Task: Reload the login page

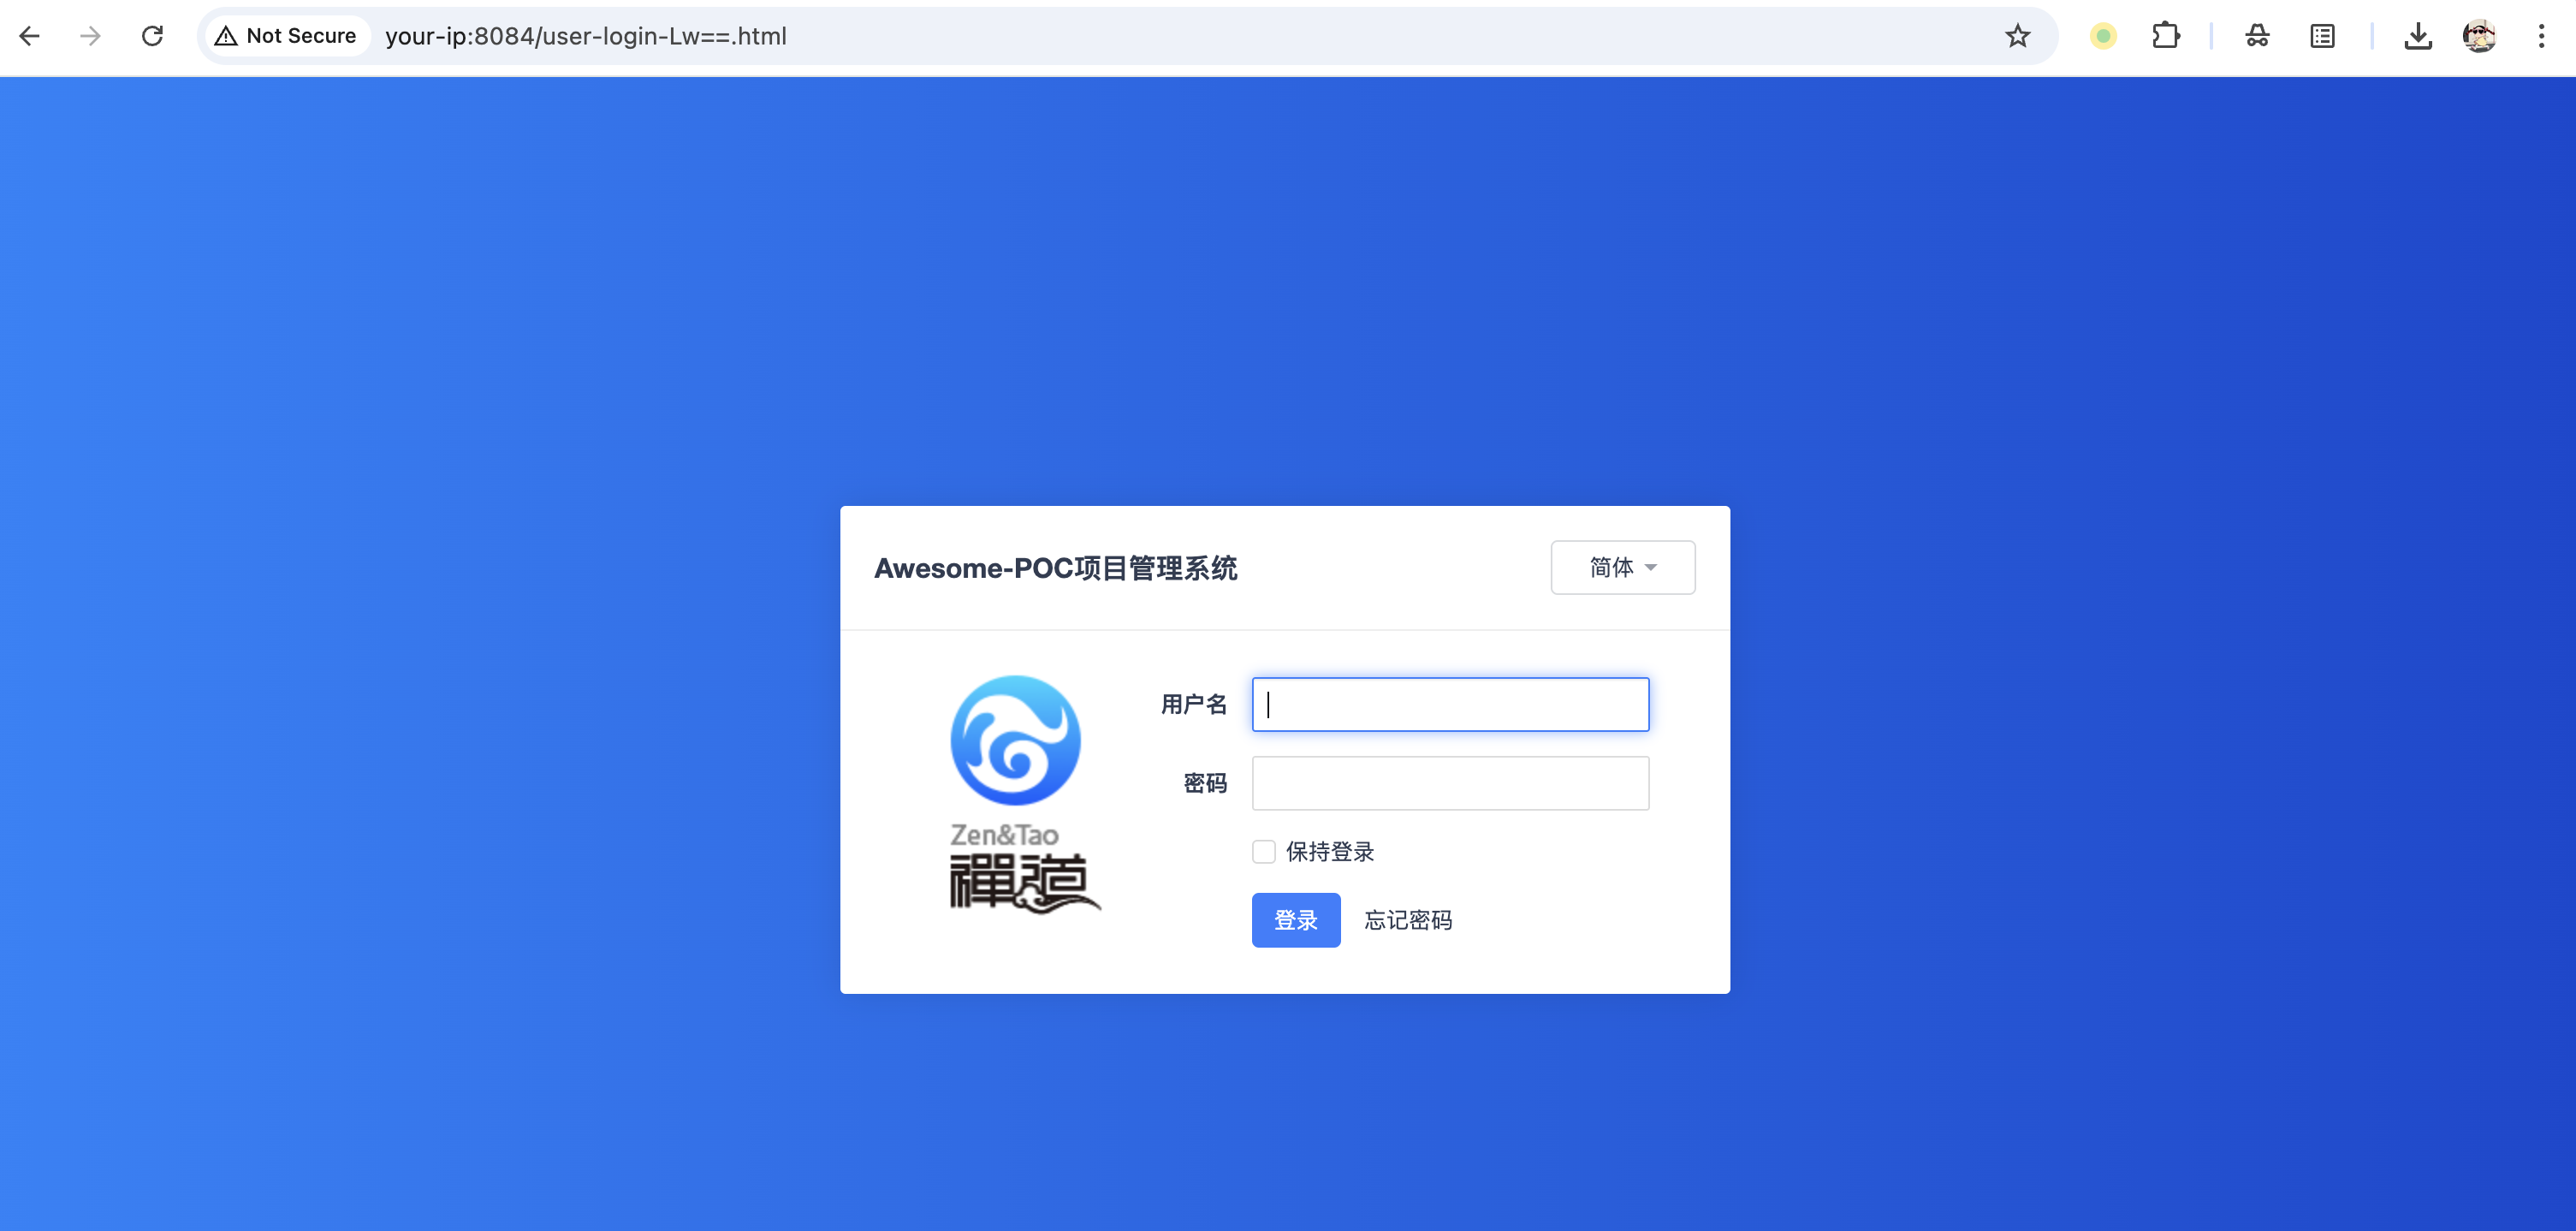Action: pyautogui.click(x=152, y=36)
